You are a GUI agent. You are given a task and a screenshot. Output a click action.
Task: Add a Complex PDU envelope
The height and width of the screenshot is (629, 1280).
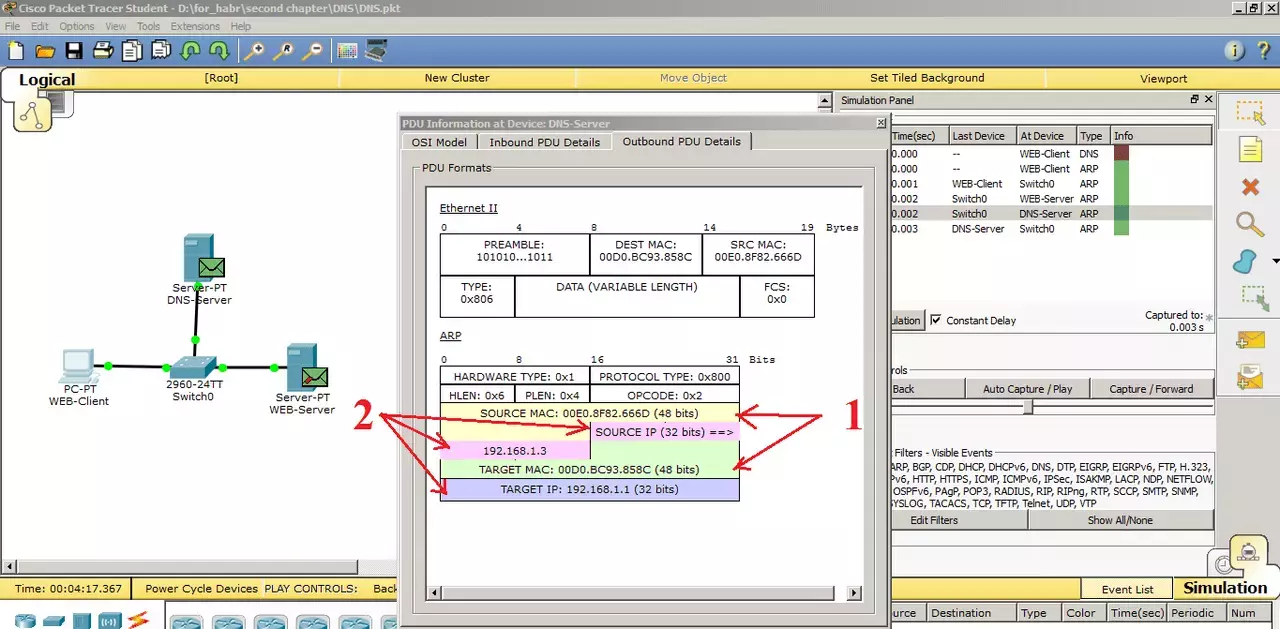(1250, 377)
